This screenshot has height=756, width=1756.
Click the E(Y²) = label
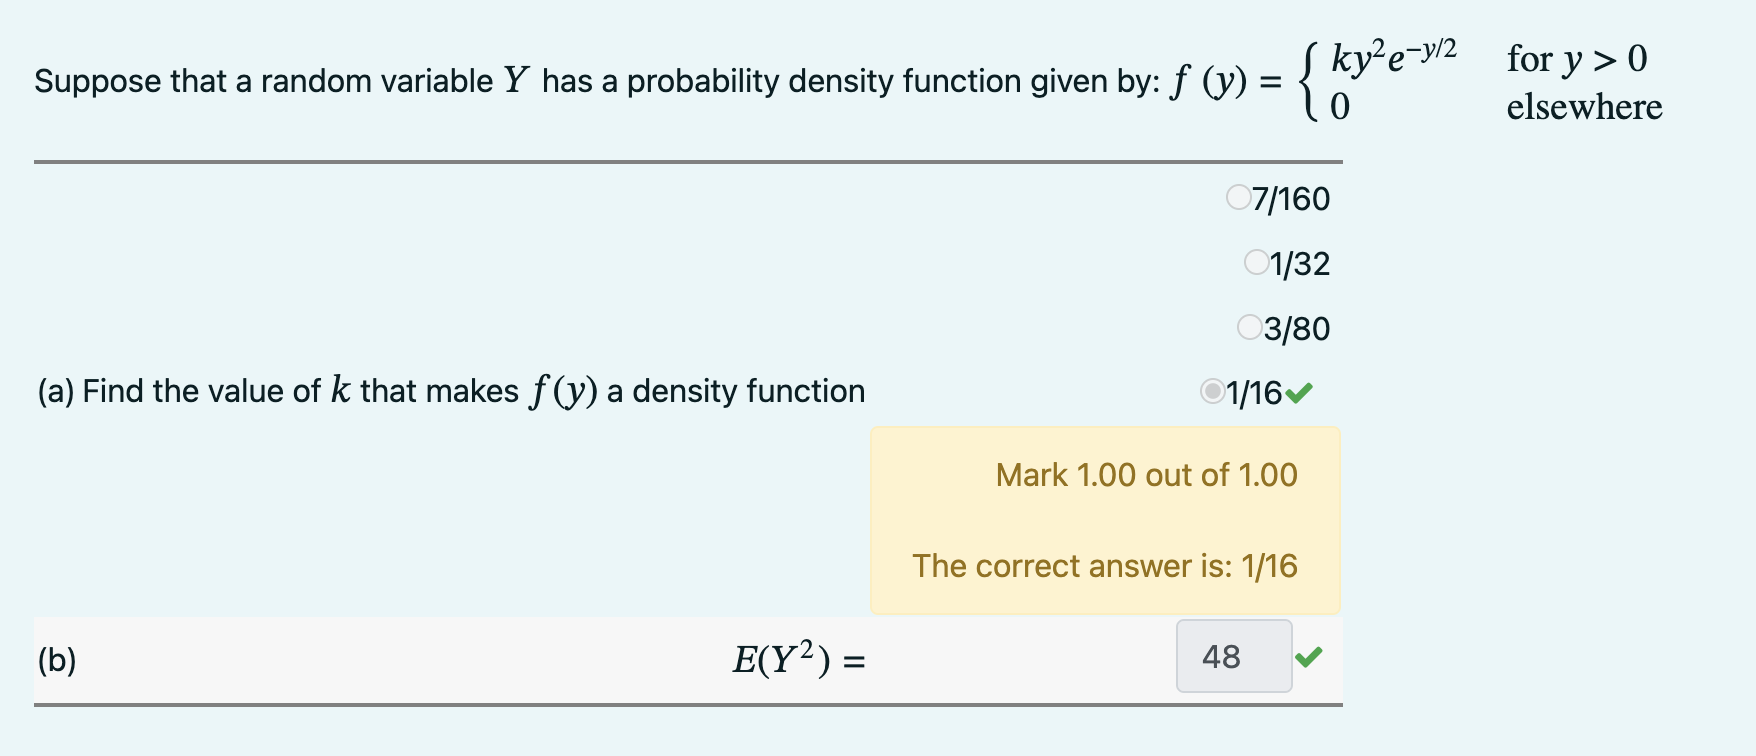(798, 658)
